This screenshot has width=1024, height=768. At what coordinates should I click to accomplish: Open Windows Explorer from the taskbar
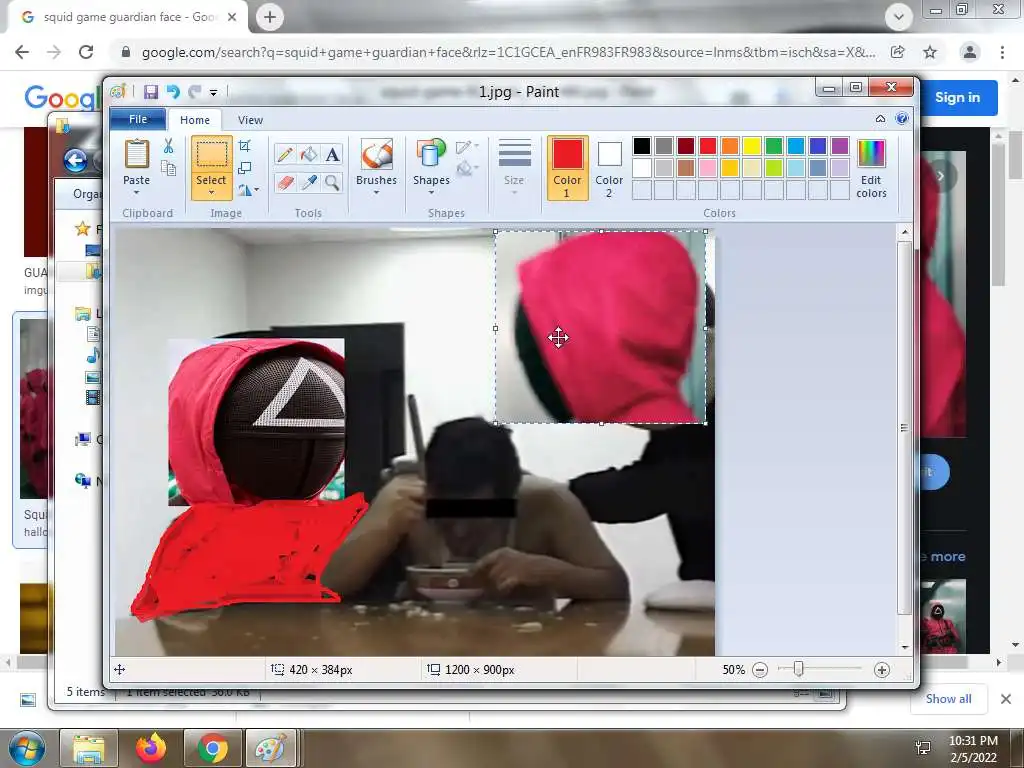click(x=89, y=748)
